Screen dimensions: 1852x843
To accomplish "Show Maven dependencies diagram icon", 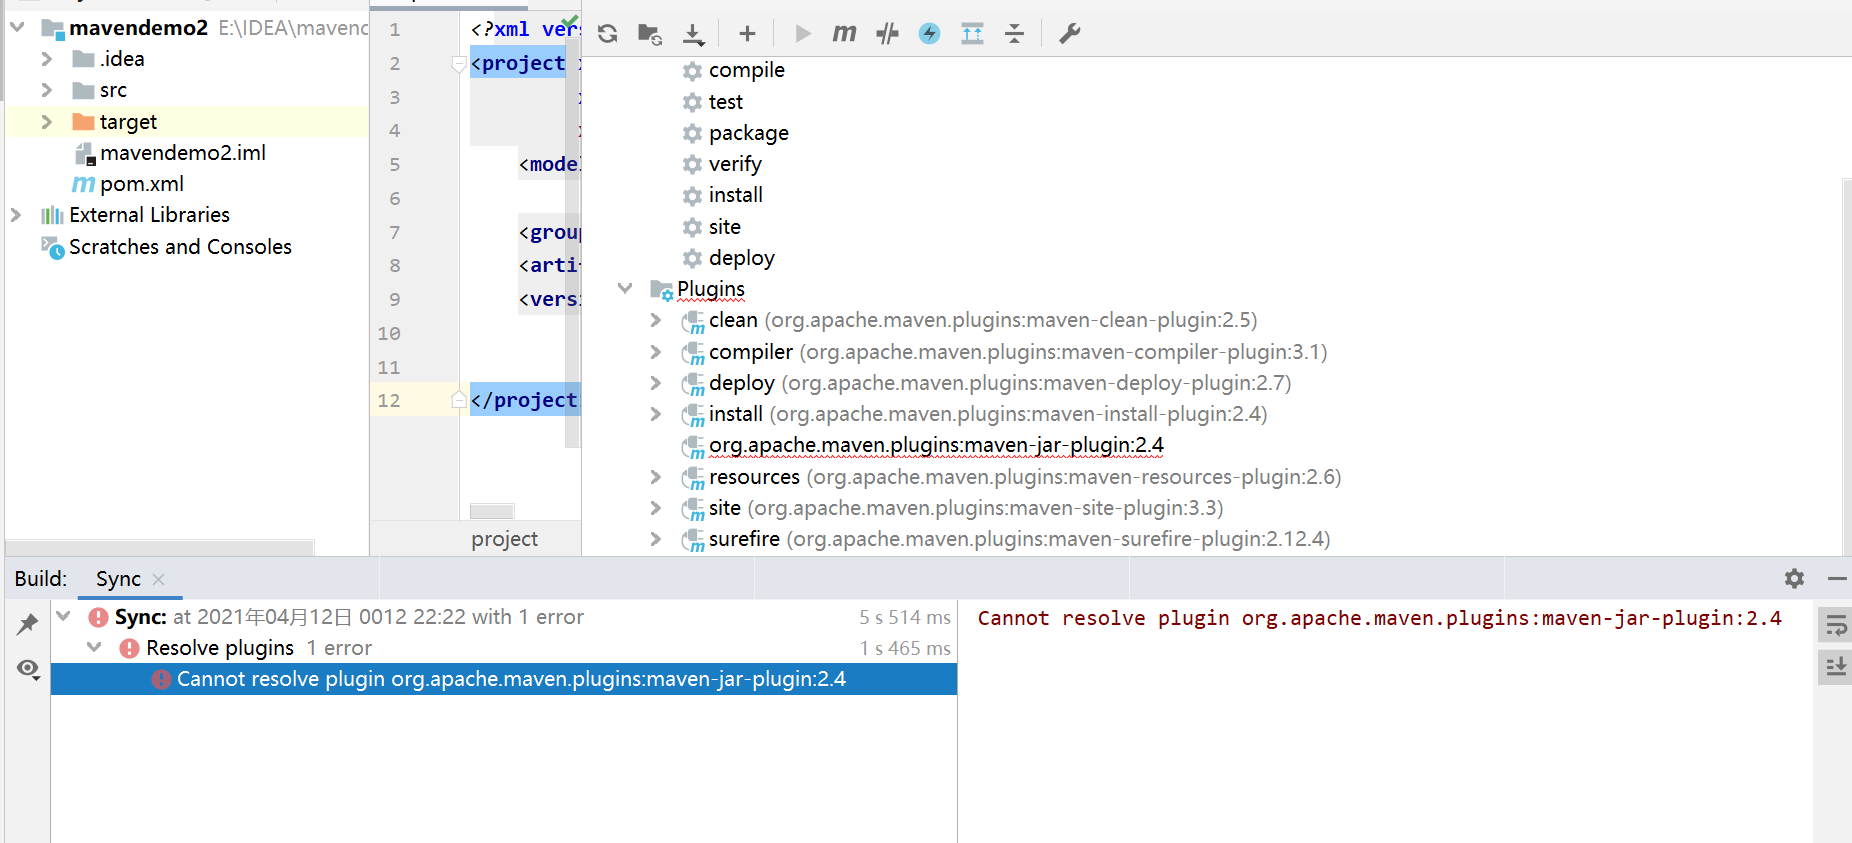I will point(972,34).
